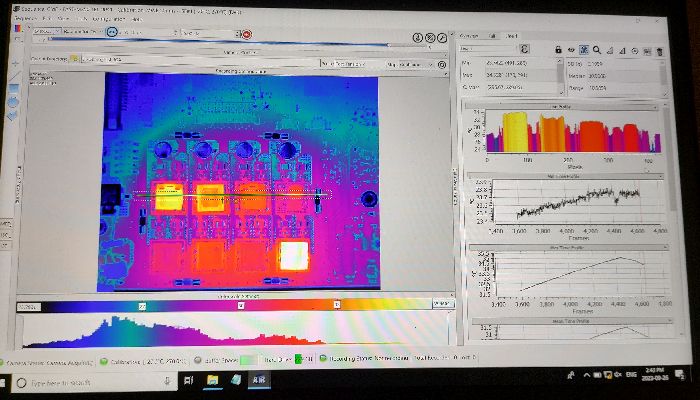Viewport: 700px width, 400px height.
Task: Select the first tab in the right panel
Action: (x=468, y=36)
